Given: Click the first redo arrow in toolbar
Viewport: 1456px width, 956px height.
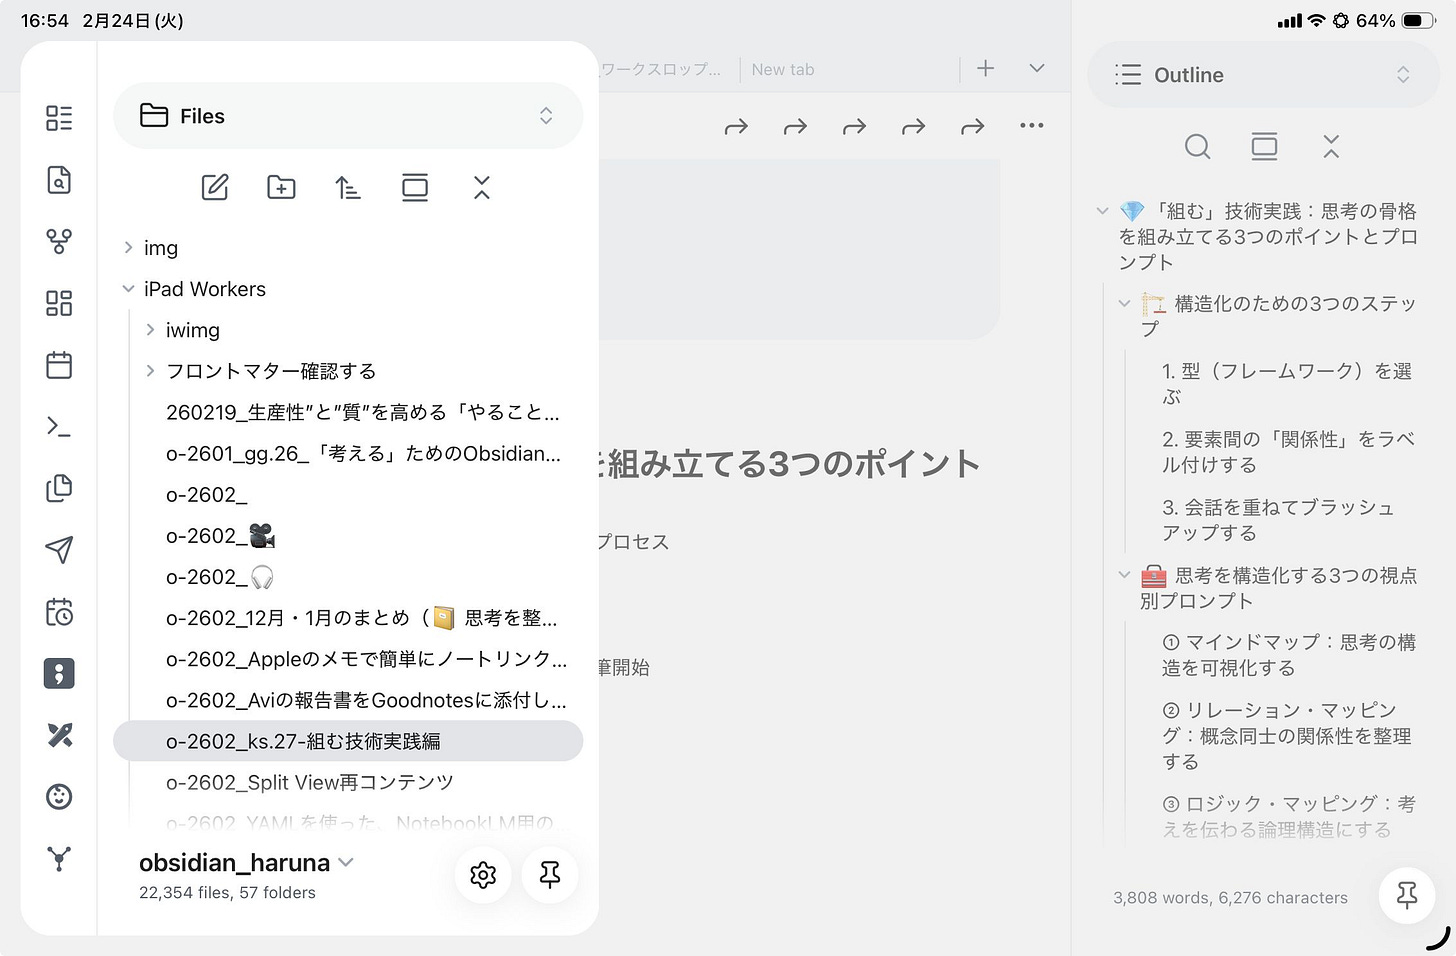Looking at the screenshot, I should [736, 126].
